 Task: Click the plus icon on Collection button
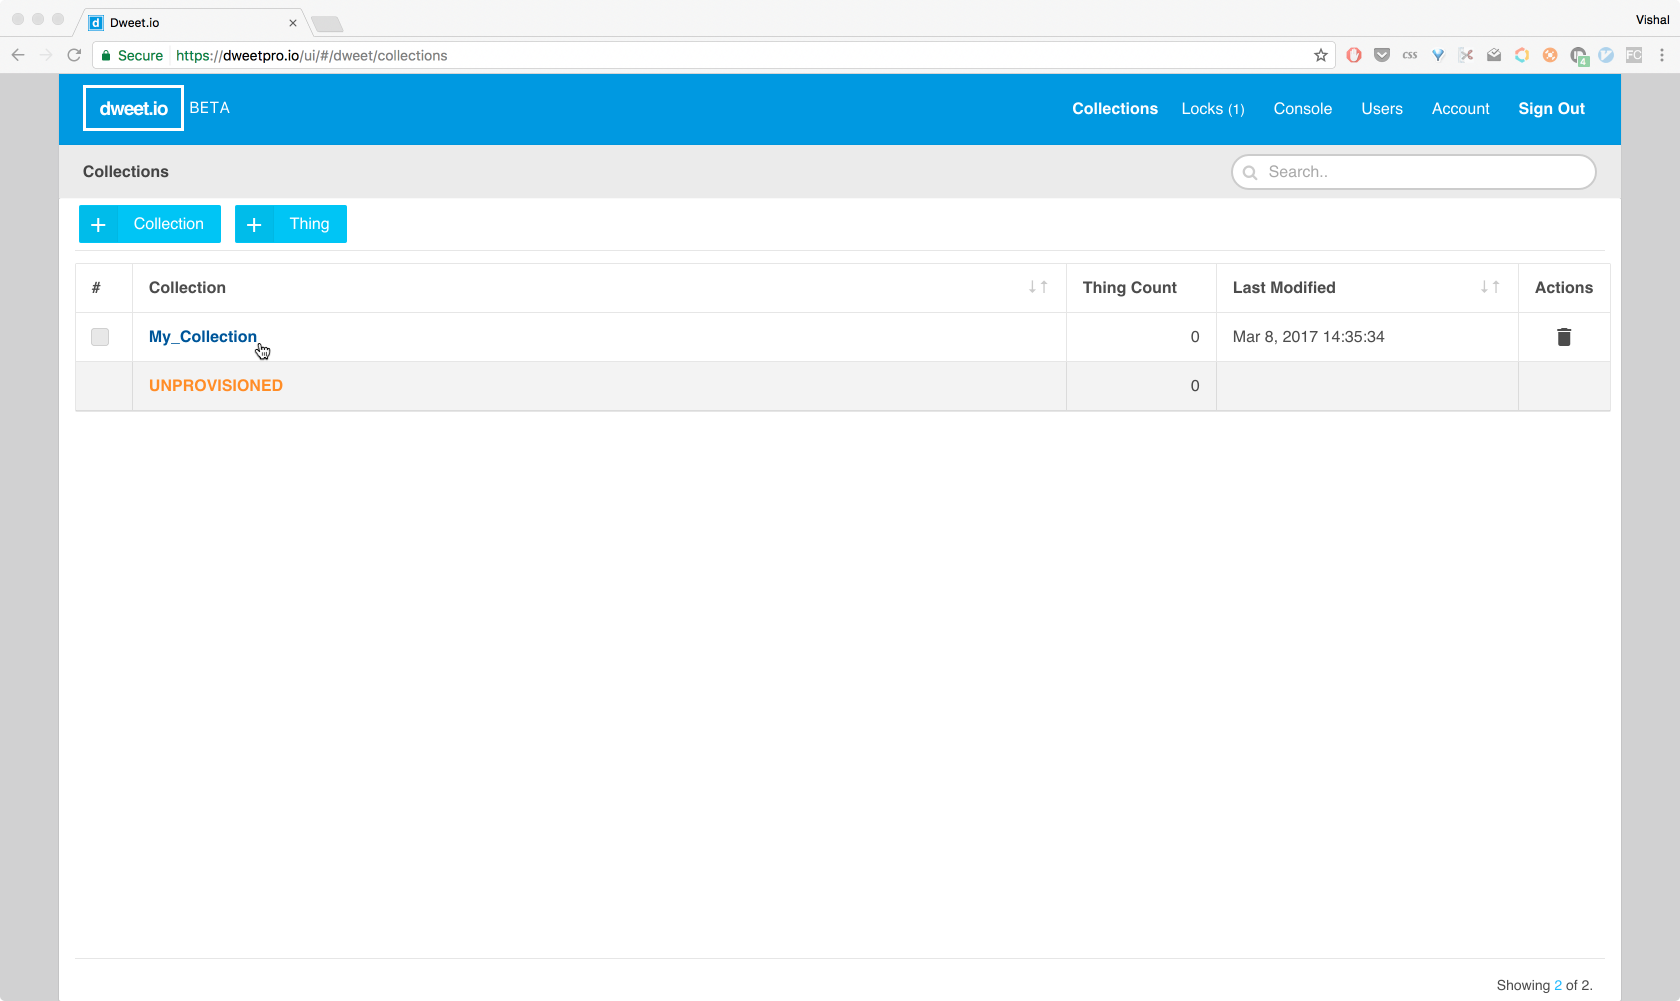click(x=98, y=224)
